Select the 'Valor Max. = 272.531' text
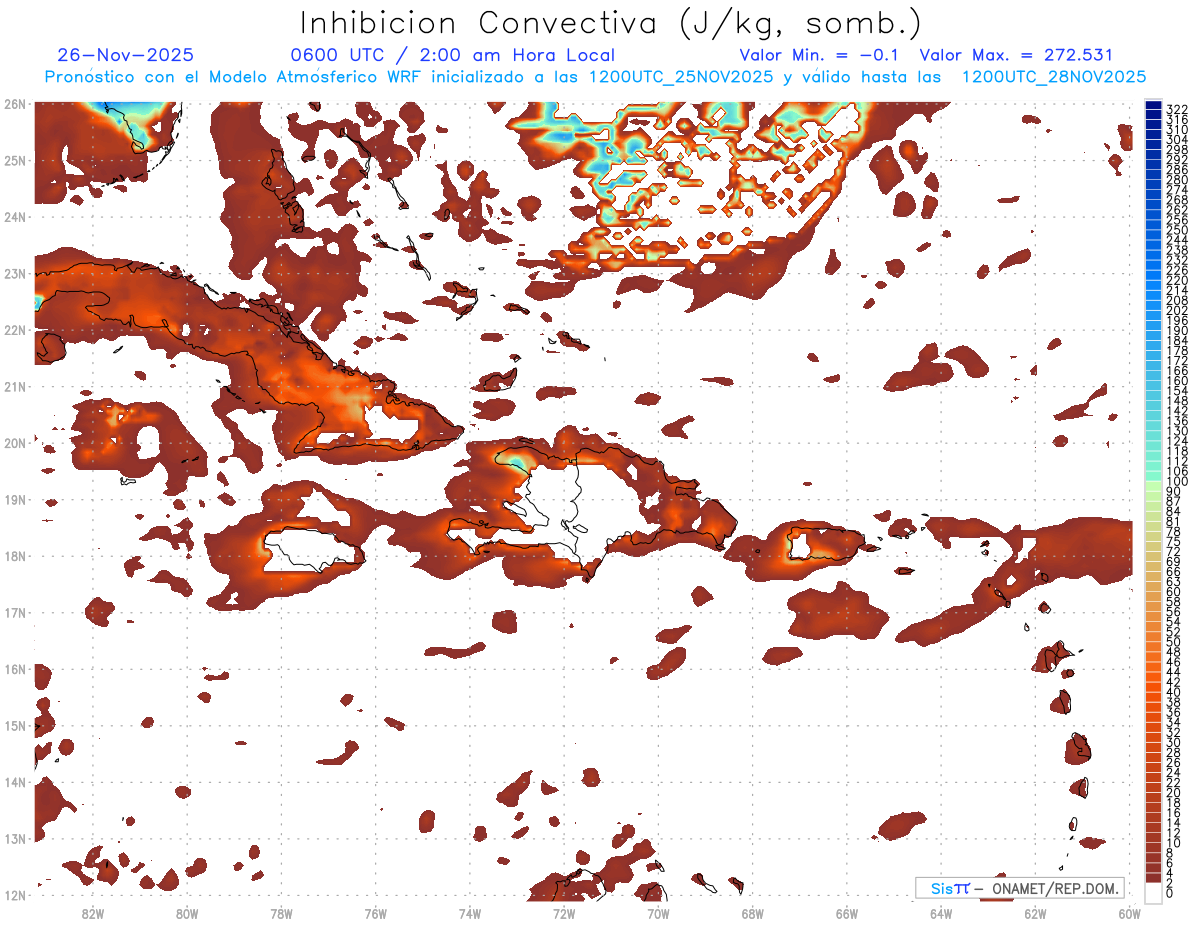This screenshot has width=1200, height=927. pos(1016,55)
